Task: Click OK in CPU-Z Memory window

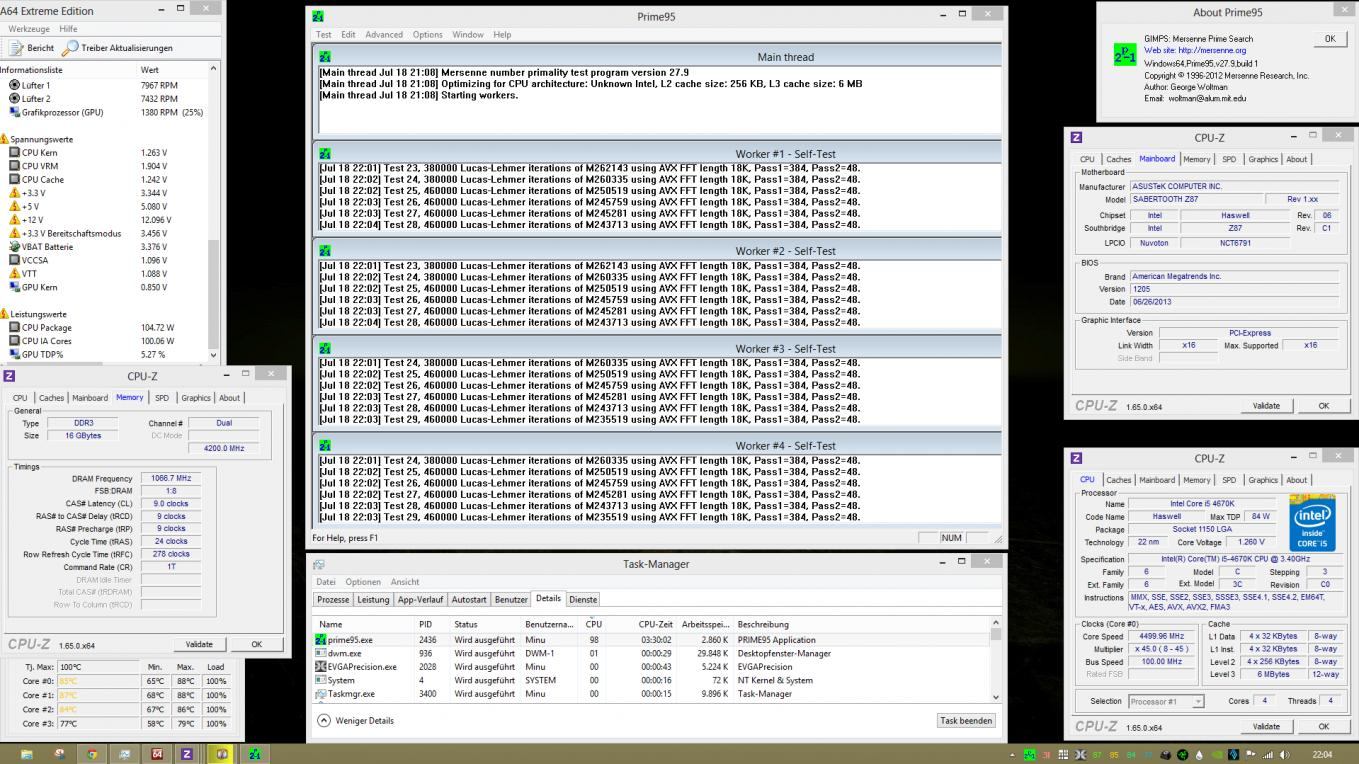Action: [x=257, y=645]
